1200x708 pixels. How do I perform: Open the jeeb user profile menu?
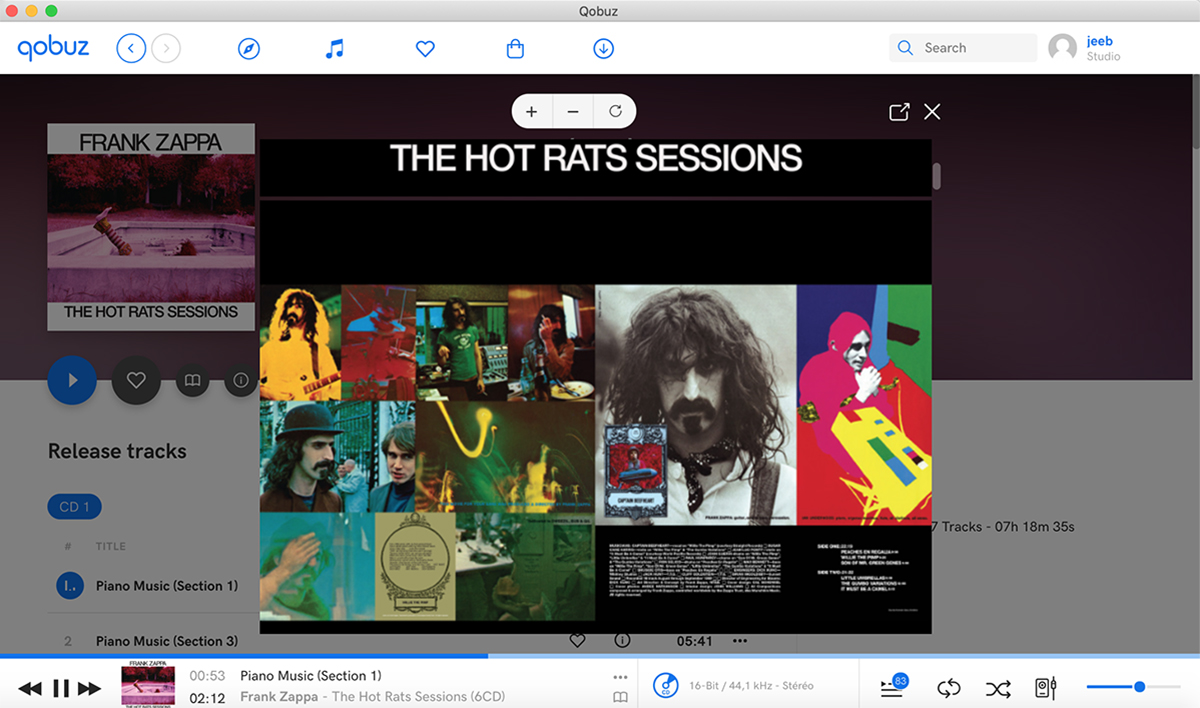1085,48
